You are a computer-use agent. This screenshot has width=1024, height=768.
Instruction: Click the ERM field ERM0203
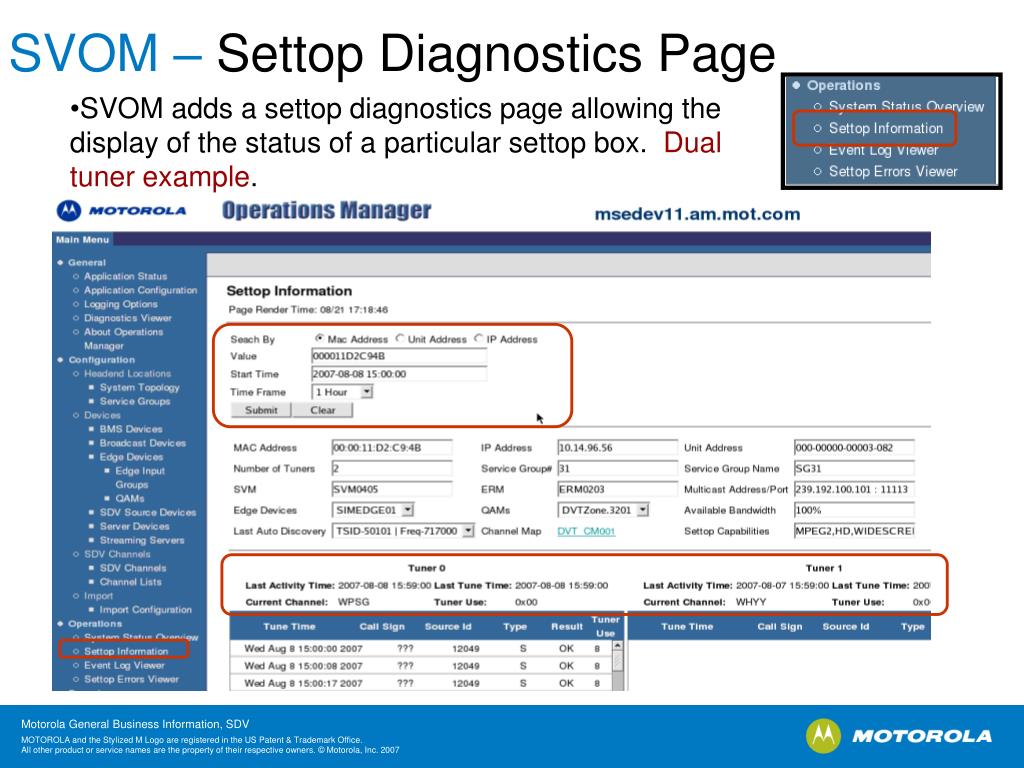(x=617, y=489)
